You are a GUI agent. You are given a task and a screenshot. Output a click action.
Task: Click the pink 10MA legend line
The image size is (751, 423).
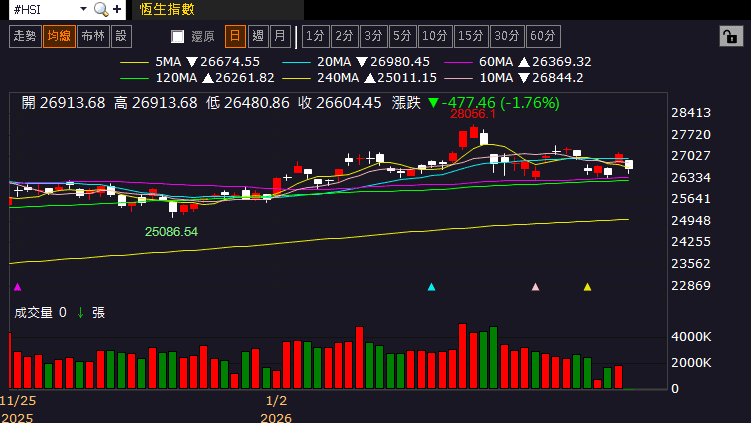[458, 78]
